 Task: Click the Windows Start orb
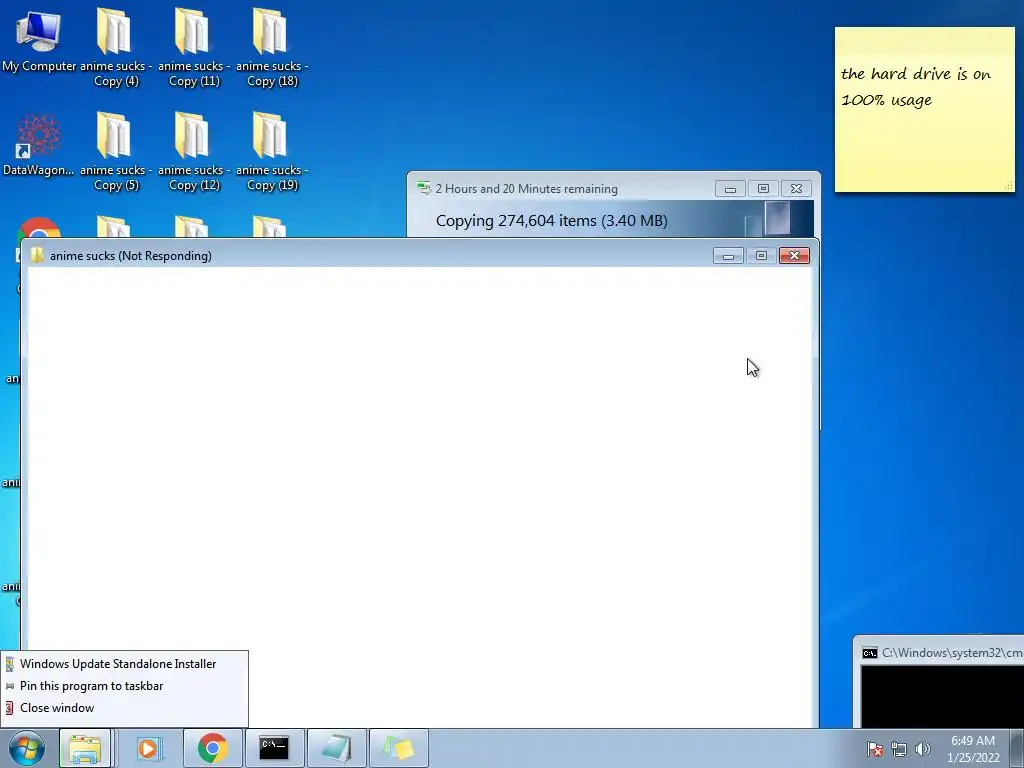(x=27, y=748)
